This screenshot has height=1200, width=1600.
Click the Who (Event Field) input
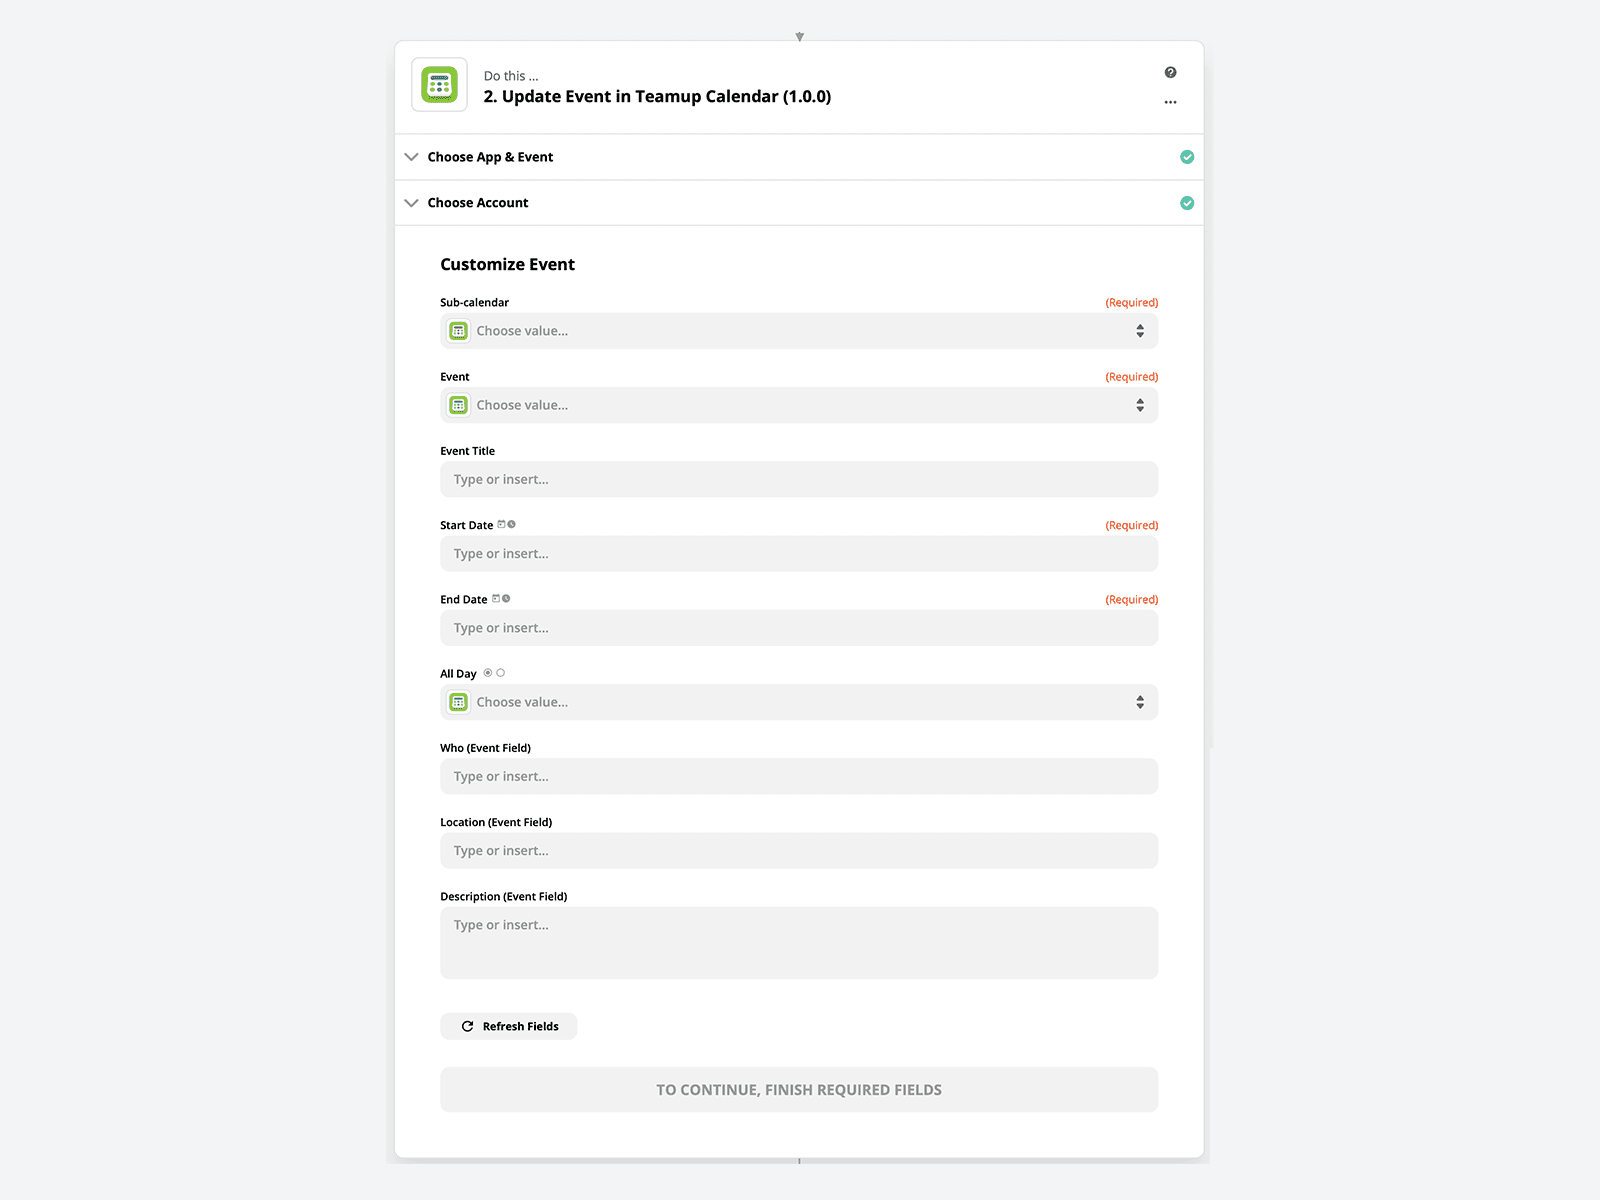(799, 776)
